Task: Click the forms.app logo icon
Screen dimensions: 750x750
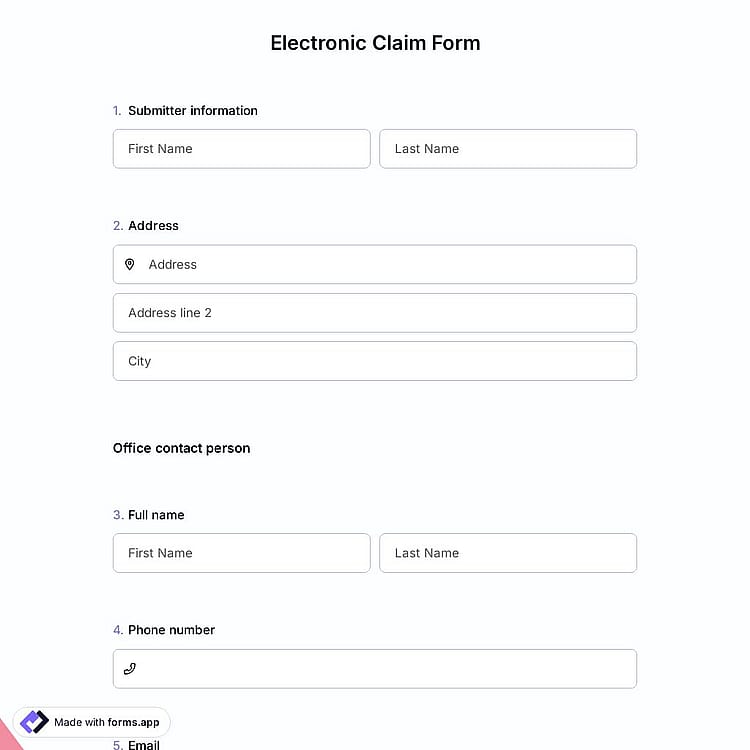Action: tap(34, 722)
